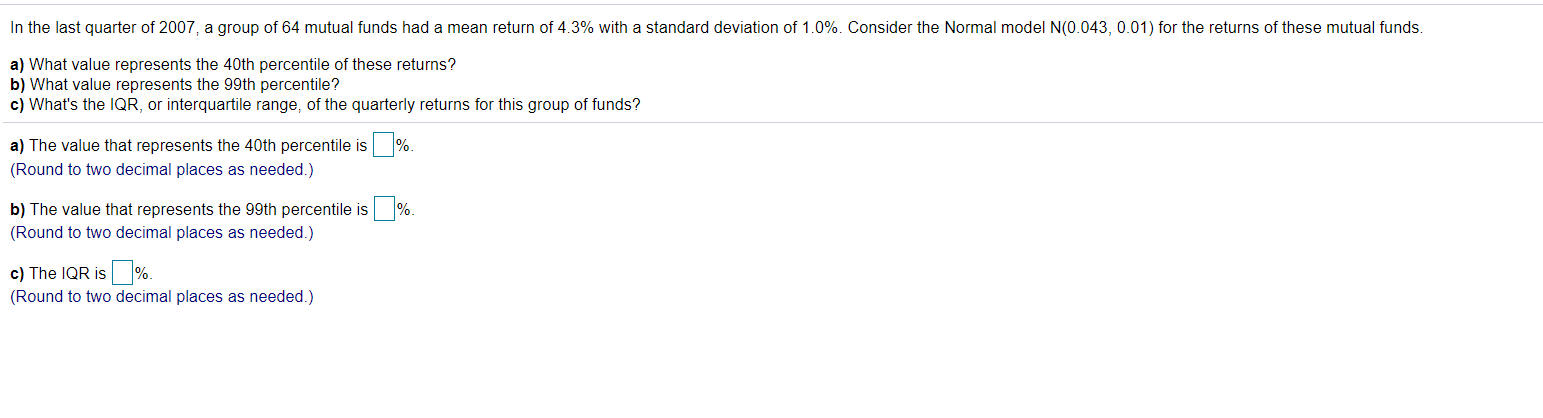This screenshot has height=418, width=1543.
Task: Click the IQR answer box
Action: click(122, 273)
